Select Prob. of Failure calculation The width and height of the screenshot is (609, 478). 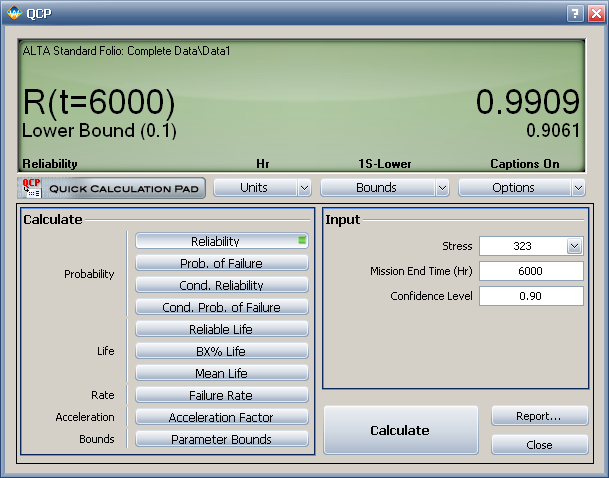tap(221, 263)
